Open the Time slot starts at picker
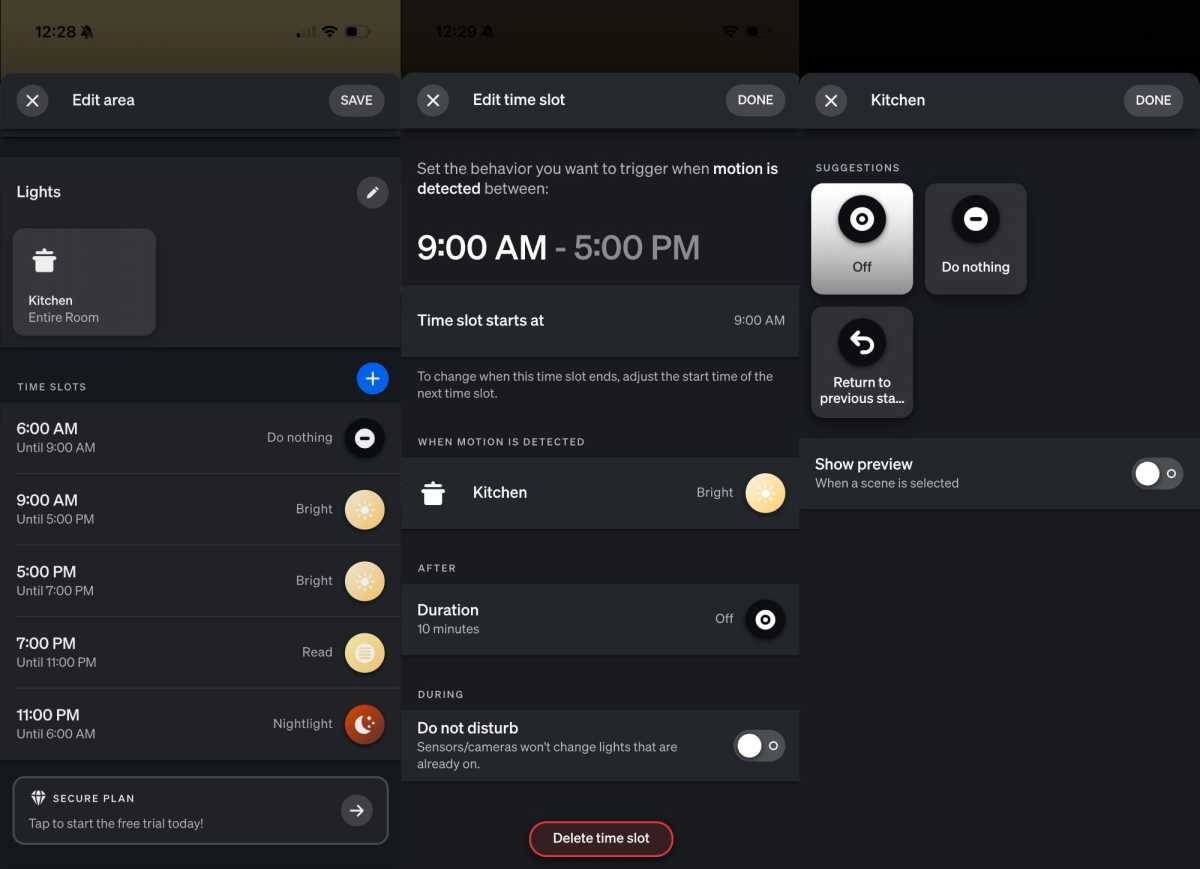 click(600, 320)
